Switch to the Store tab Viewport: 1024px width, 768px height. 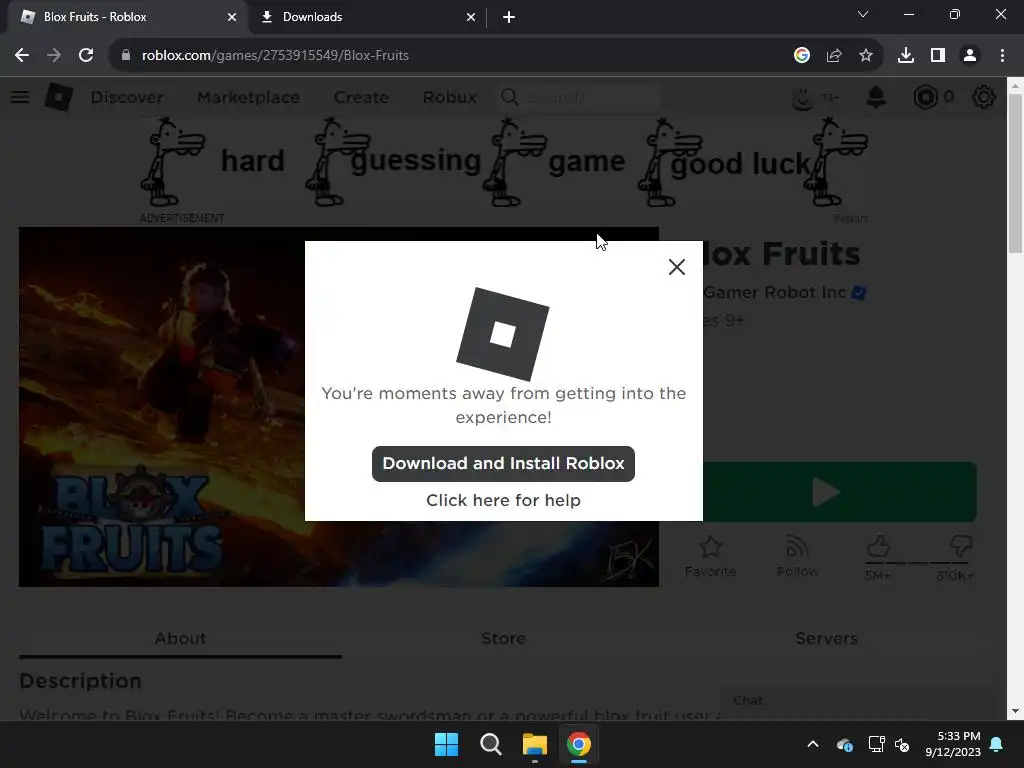pos(503,639)
